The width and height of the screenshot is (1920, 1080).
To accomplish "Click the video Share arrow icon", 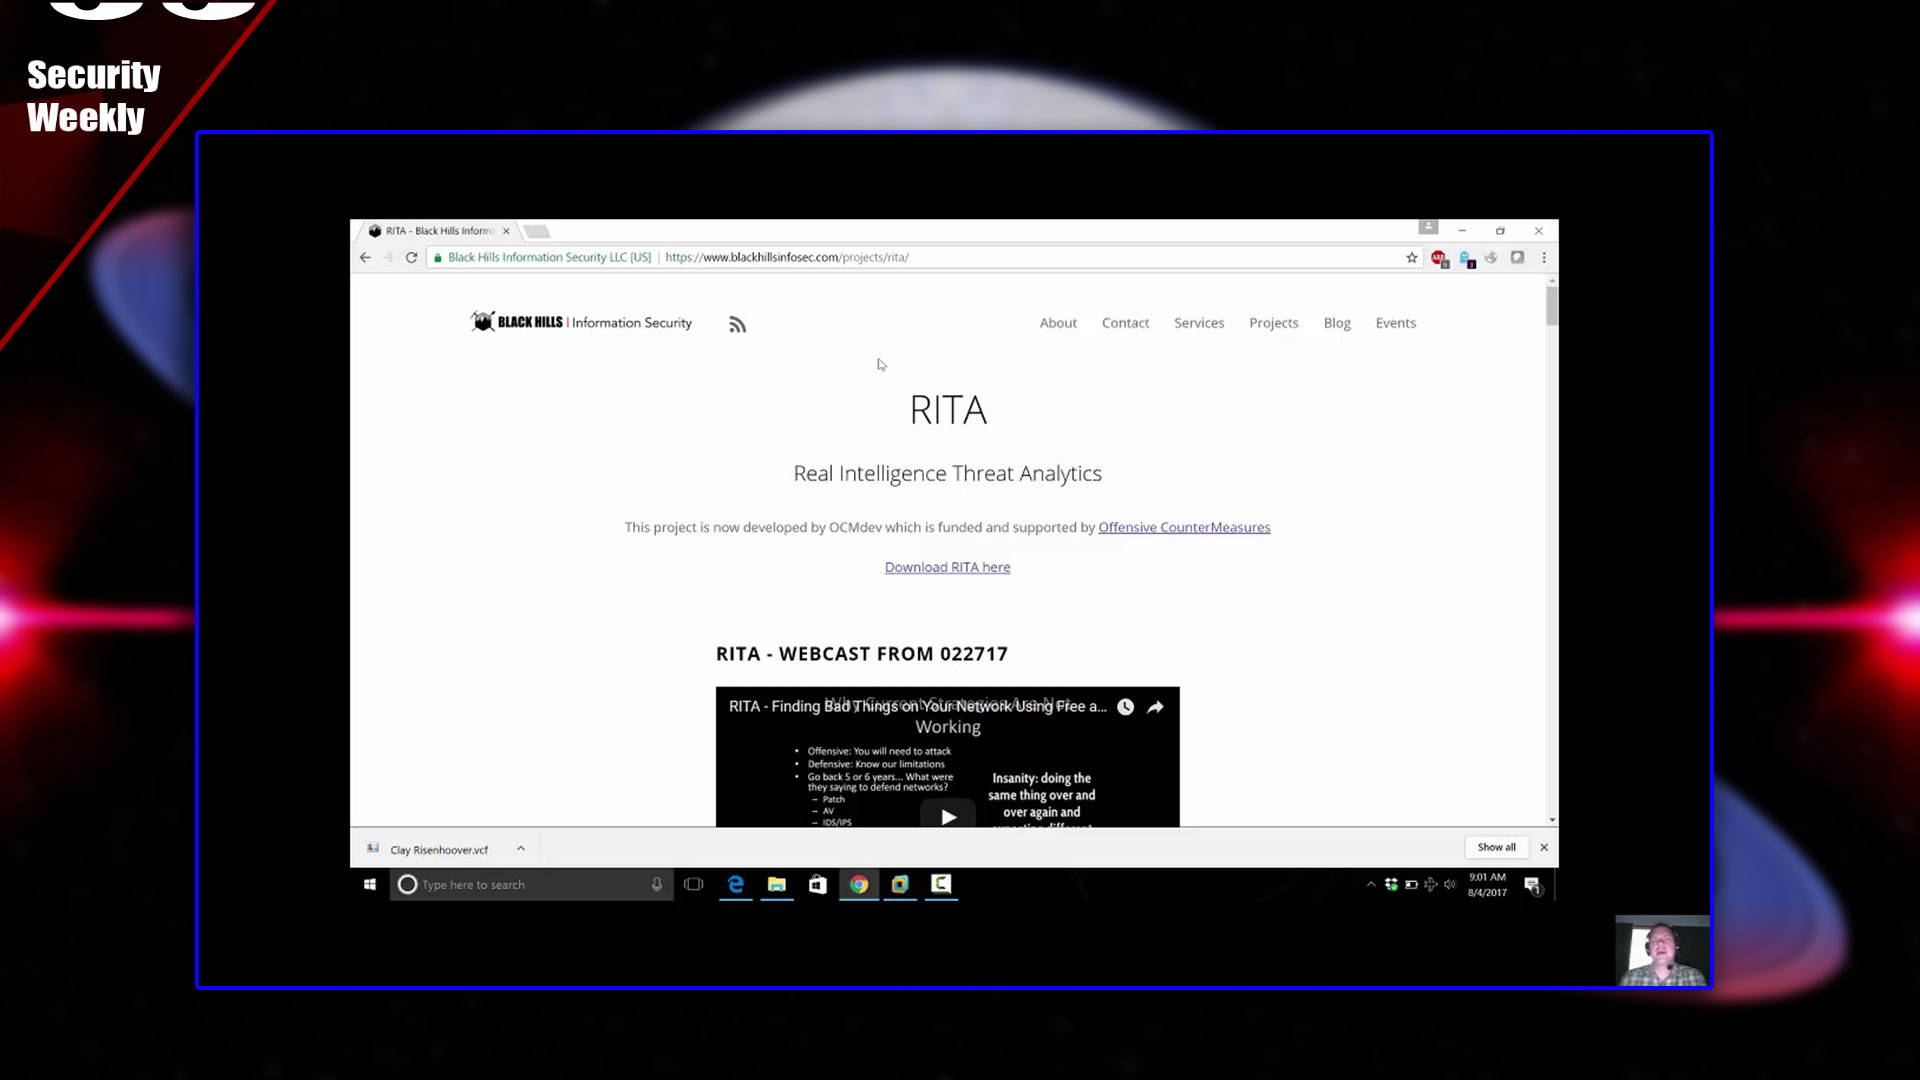I will 1155,707.
